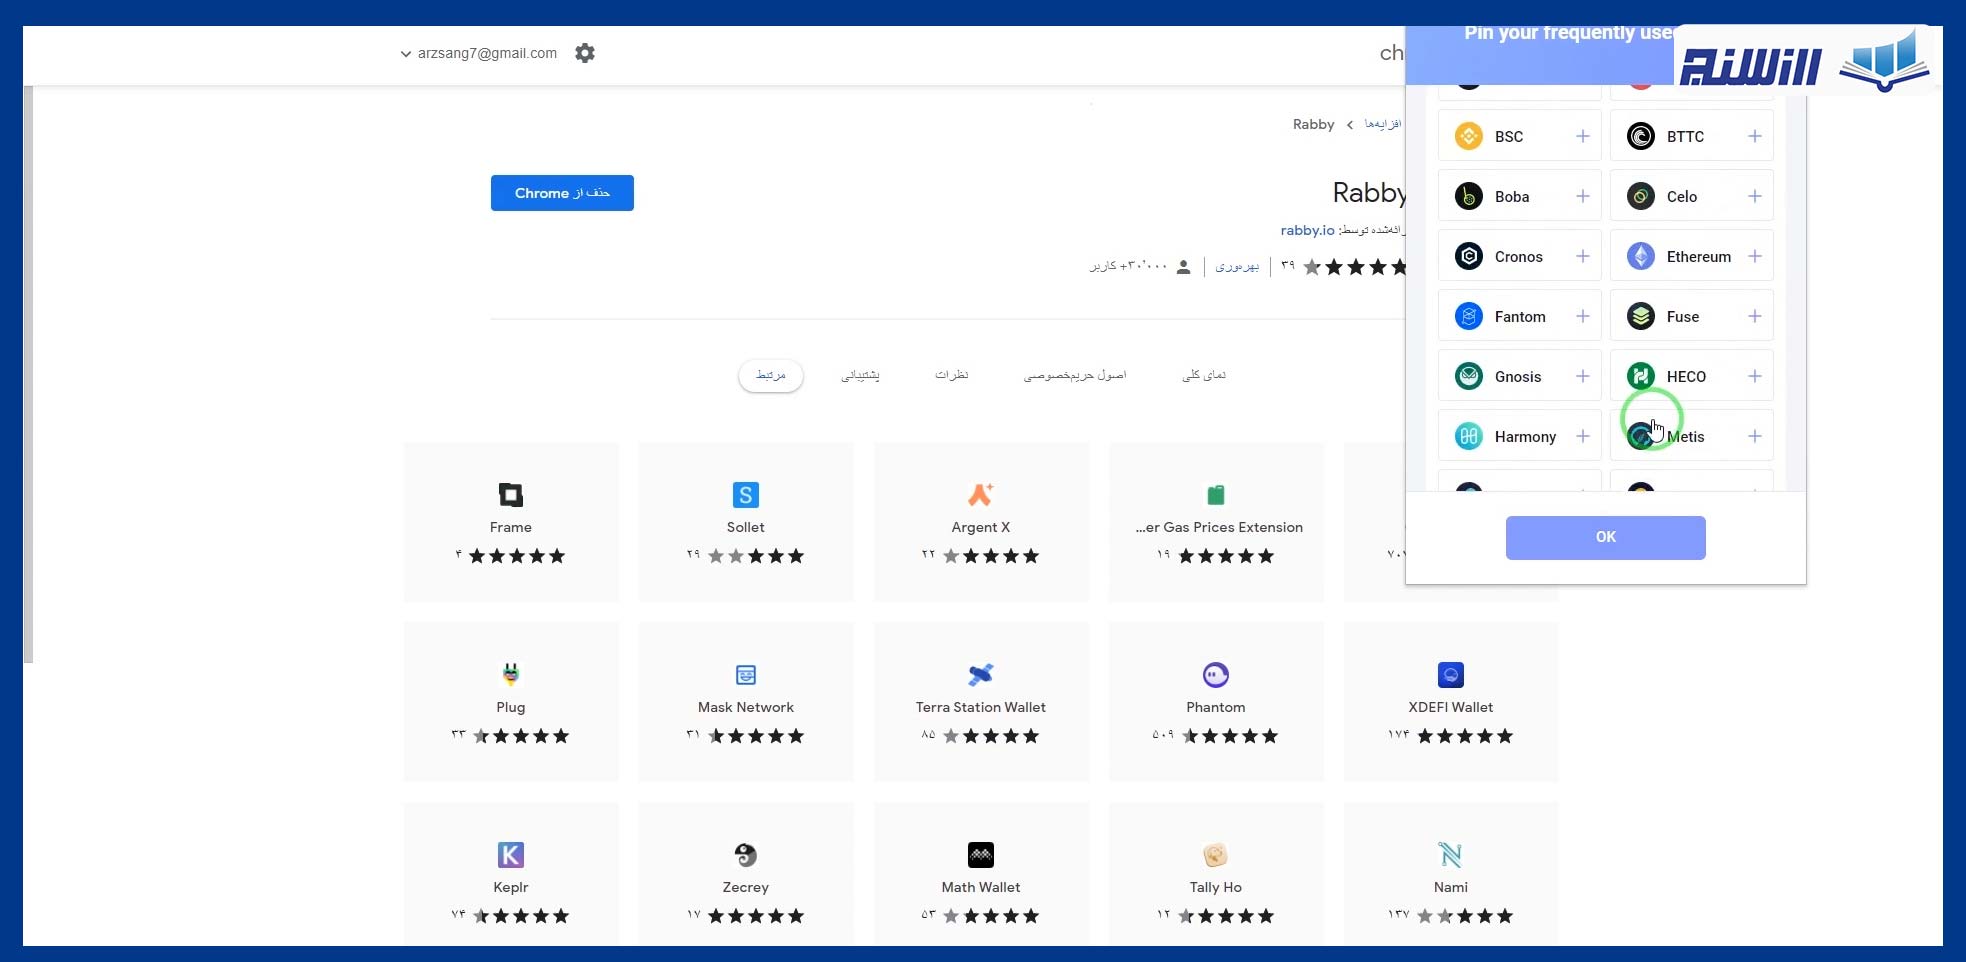Open the Mask Network extension icon
This screenshot has width=1966, height=962.
point(746,674)
